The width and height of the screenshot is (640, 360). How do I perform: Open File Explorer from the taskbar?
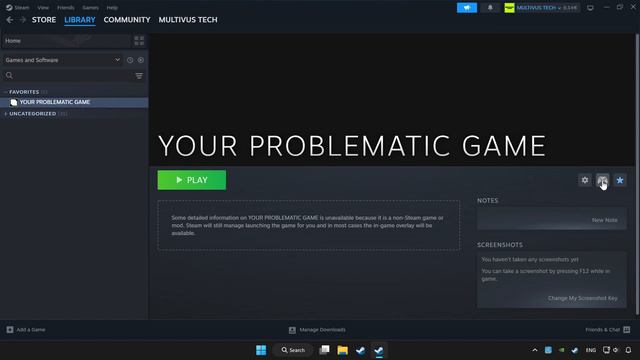click(342, 350)
